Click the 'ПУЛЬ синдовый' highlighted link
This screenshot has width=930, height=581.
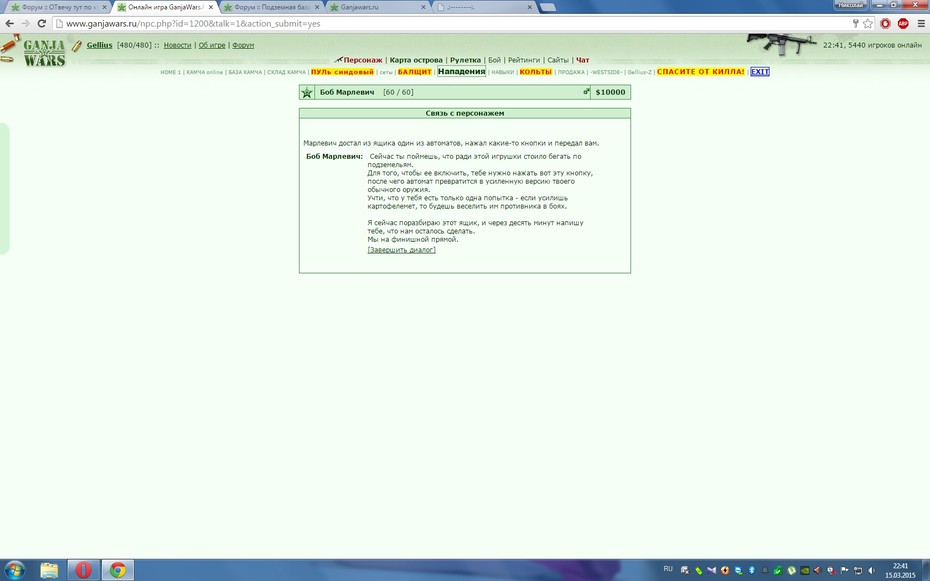[342, 72]
